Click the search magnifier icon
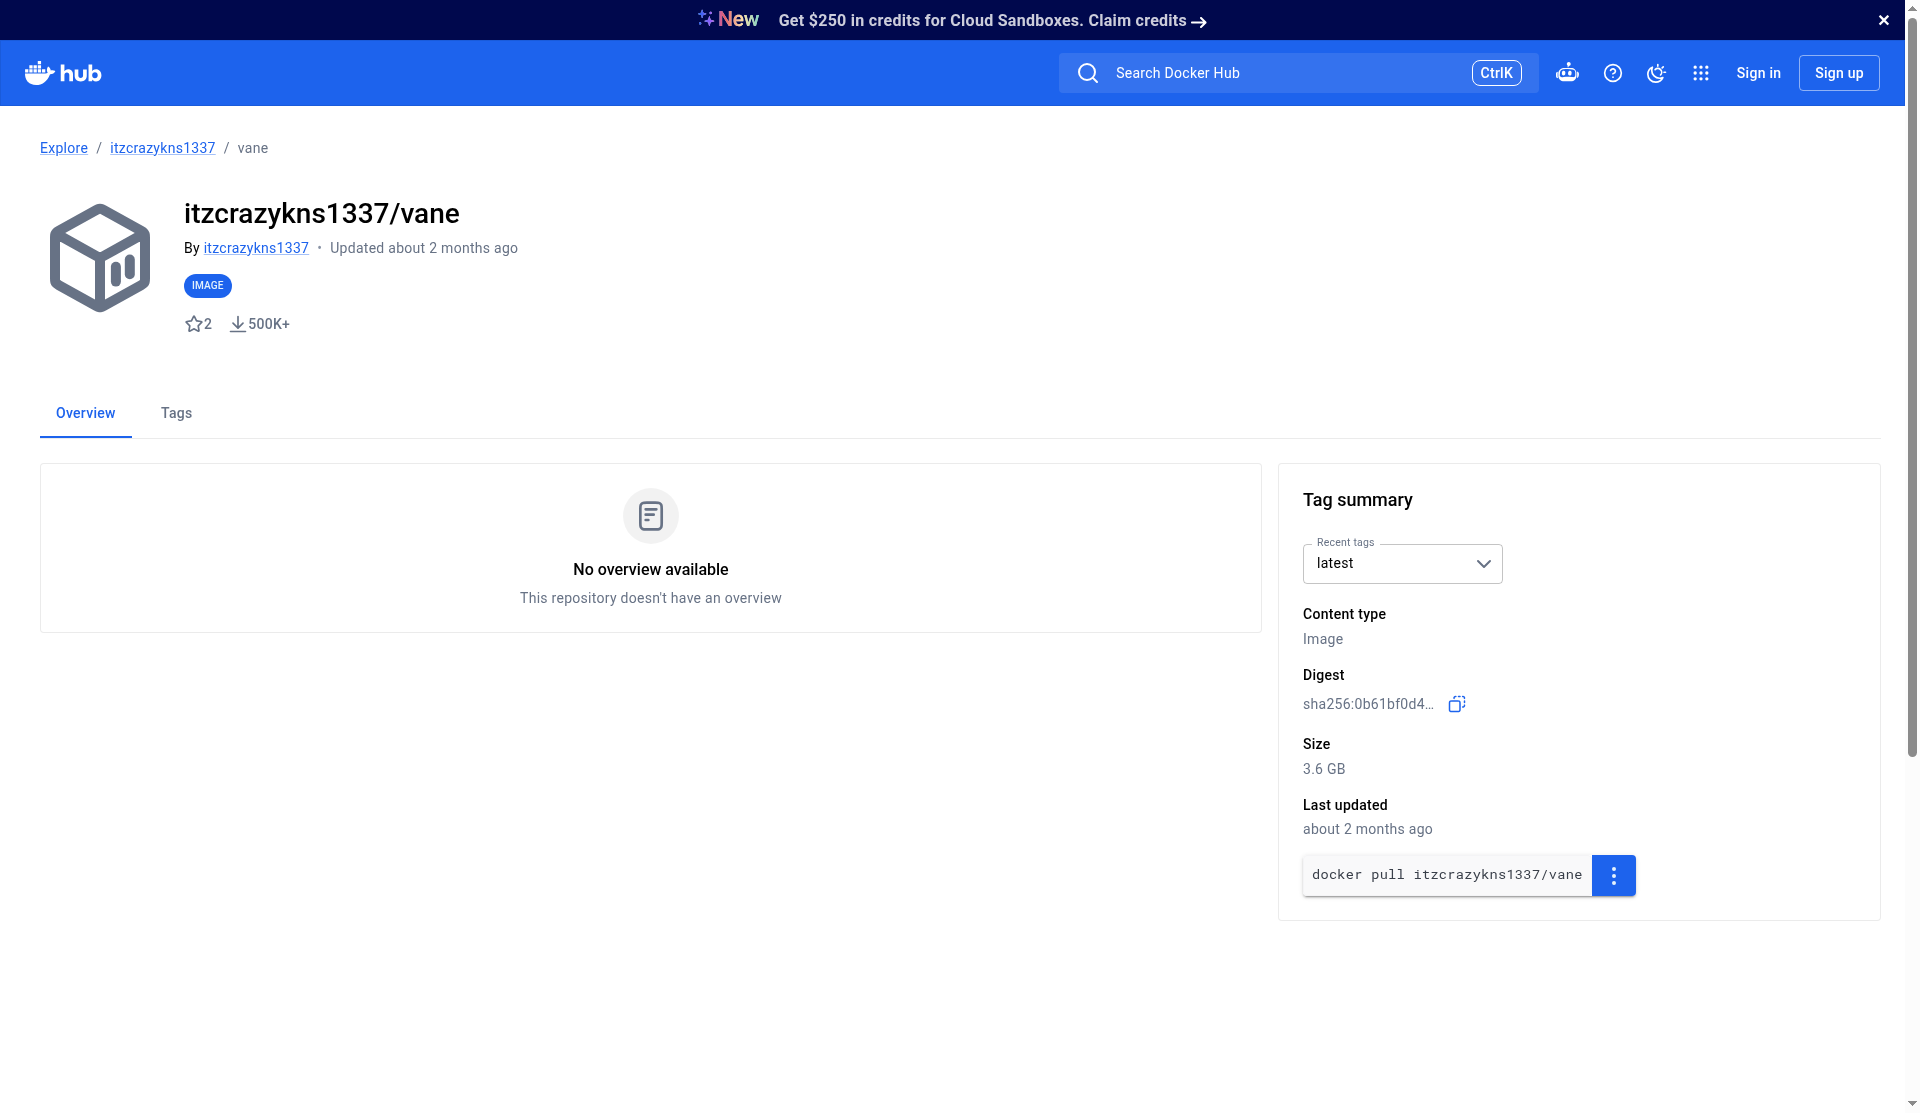This screenshot has height=1113, width=1920. coord(1088,73)
